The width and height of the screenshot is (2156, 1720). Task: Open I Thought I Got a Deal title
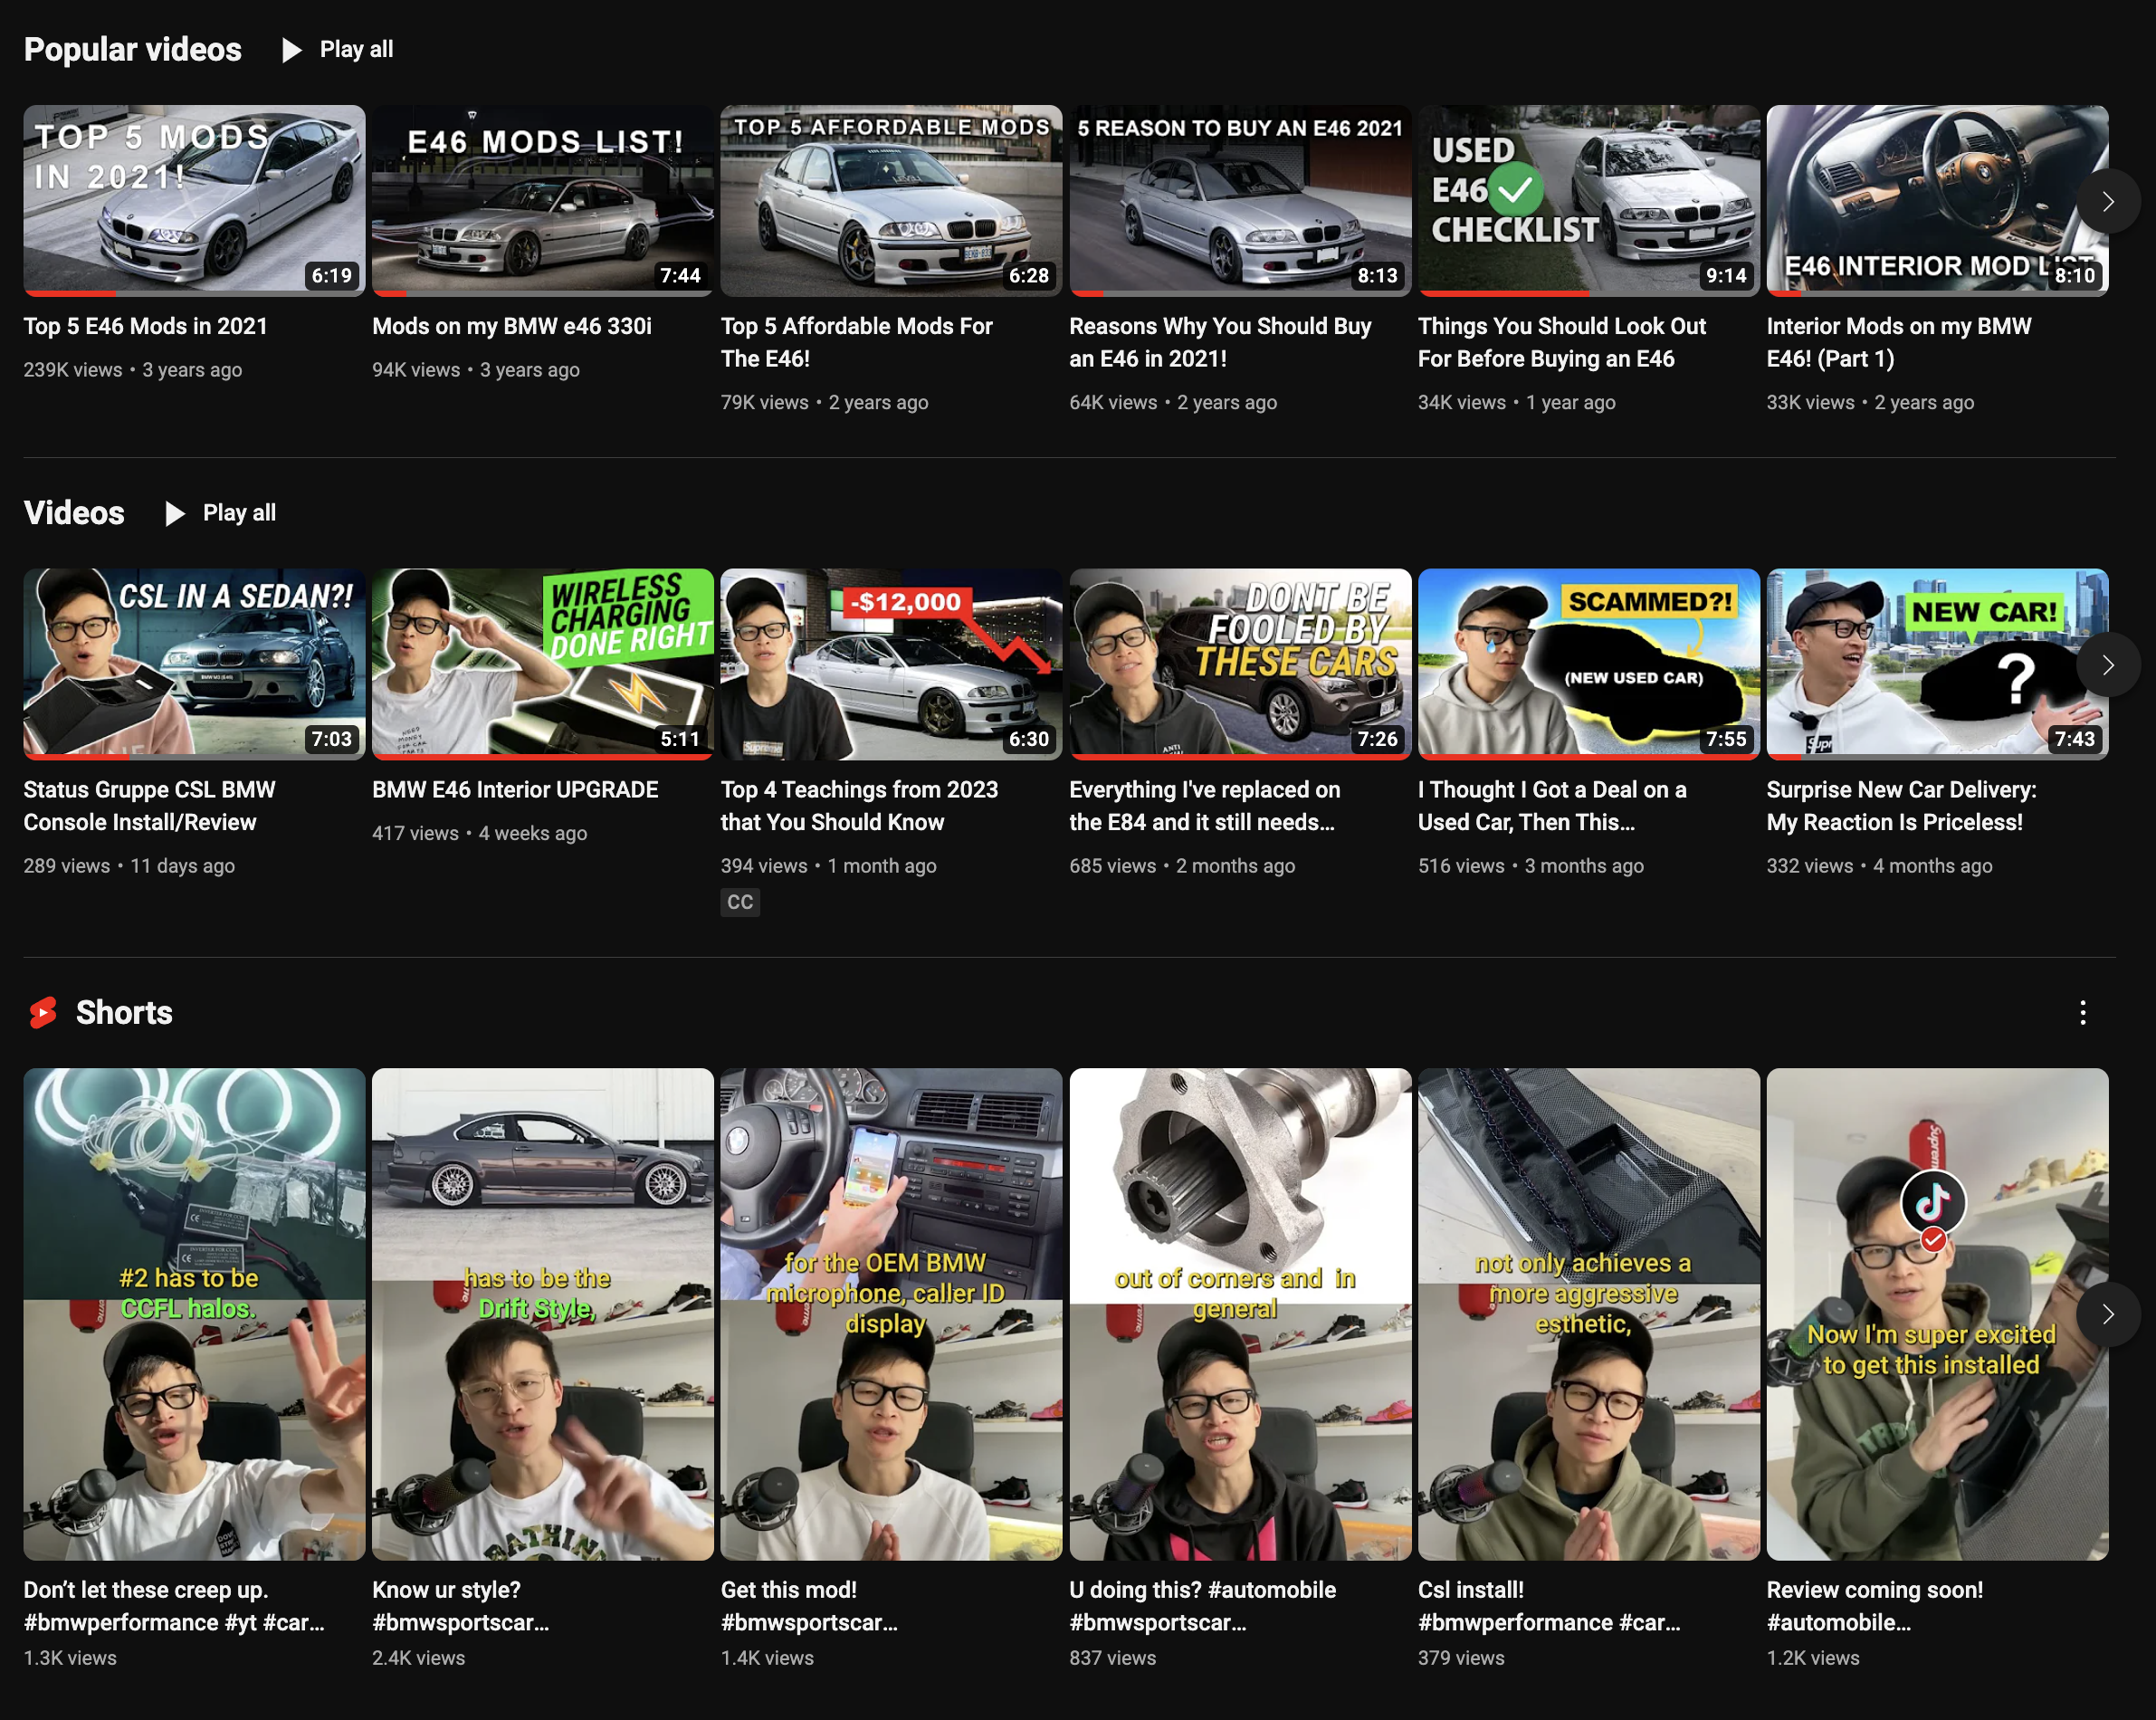[x=1552, y=806]
